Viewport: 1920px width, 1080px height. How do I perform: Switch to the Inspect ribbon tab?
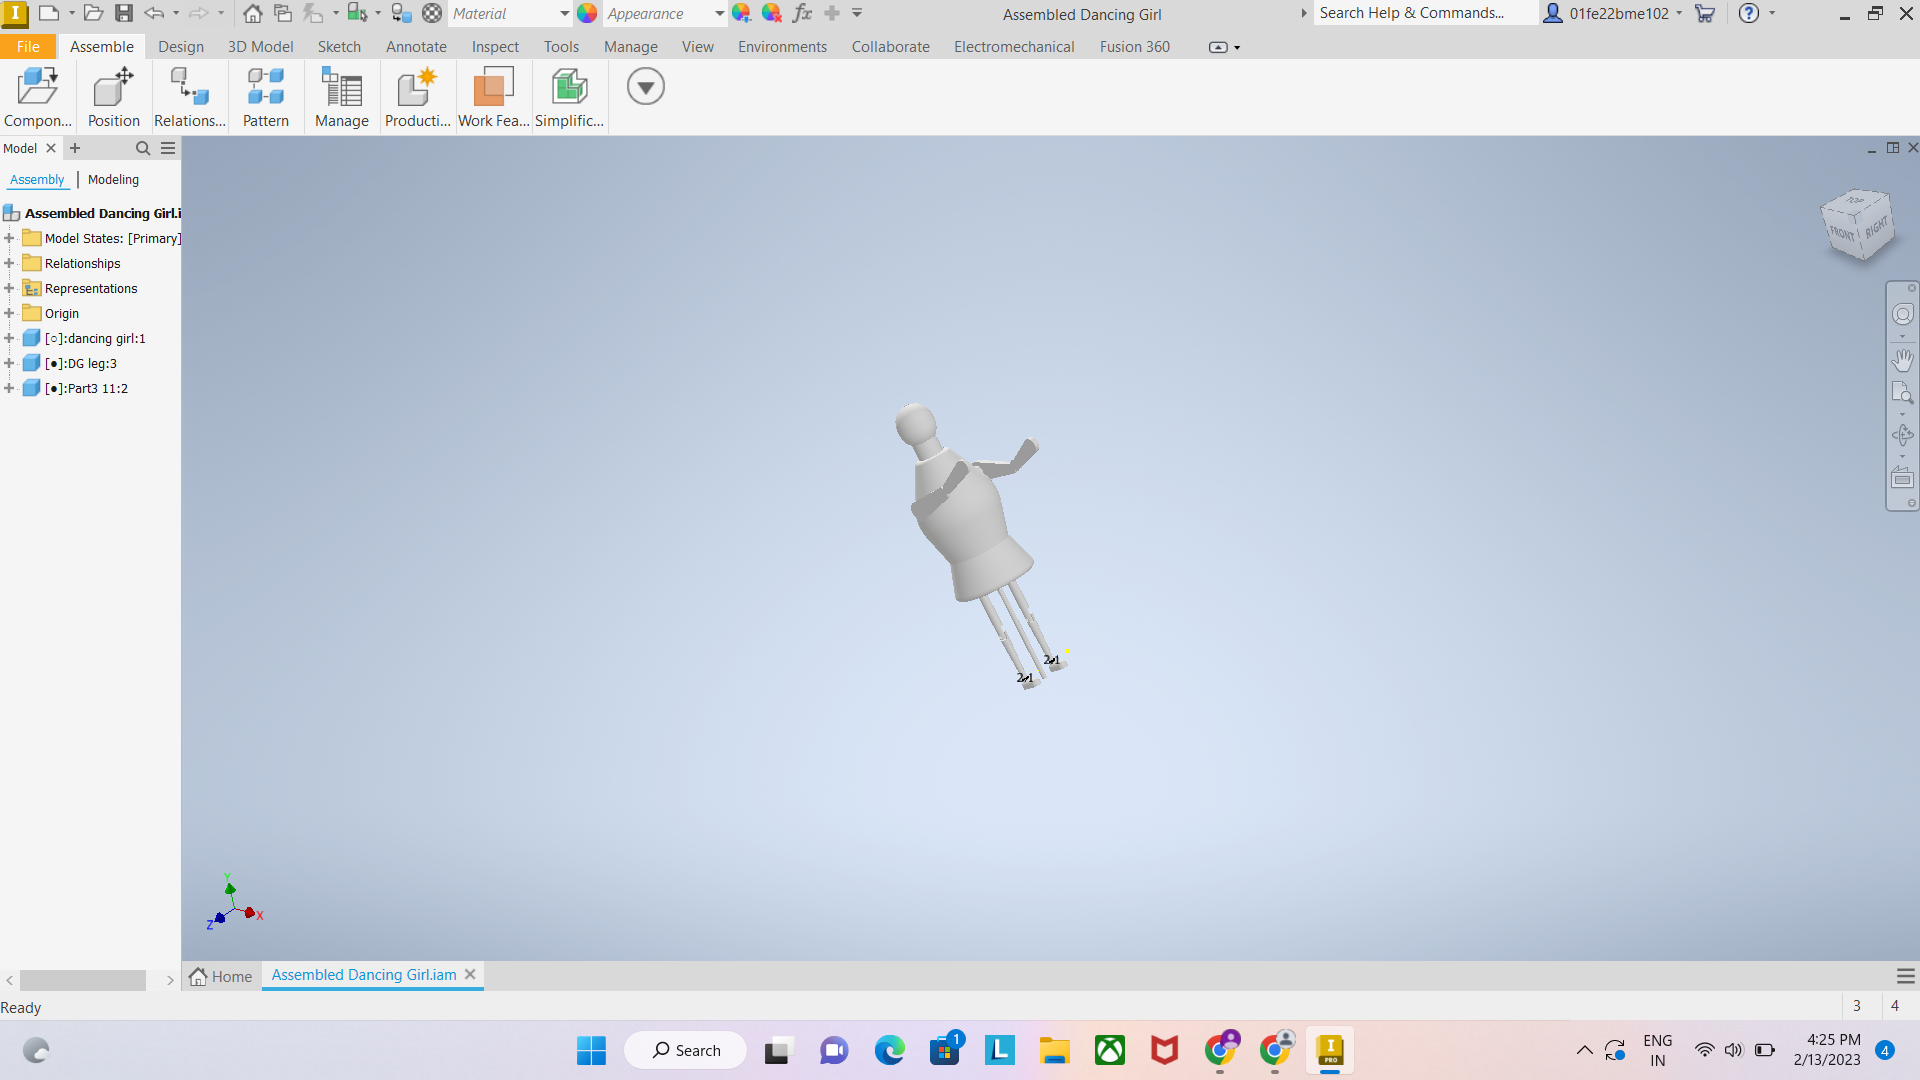[x=495, y=46]
